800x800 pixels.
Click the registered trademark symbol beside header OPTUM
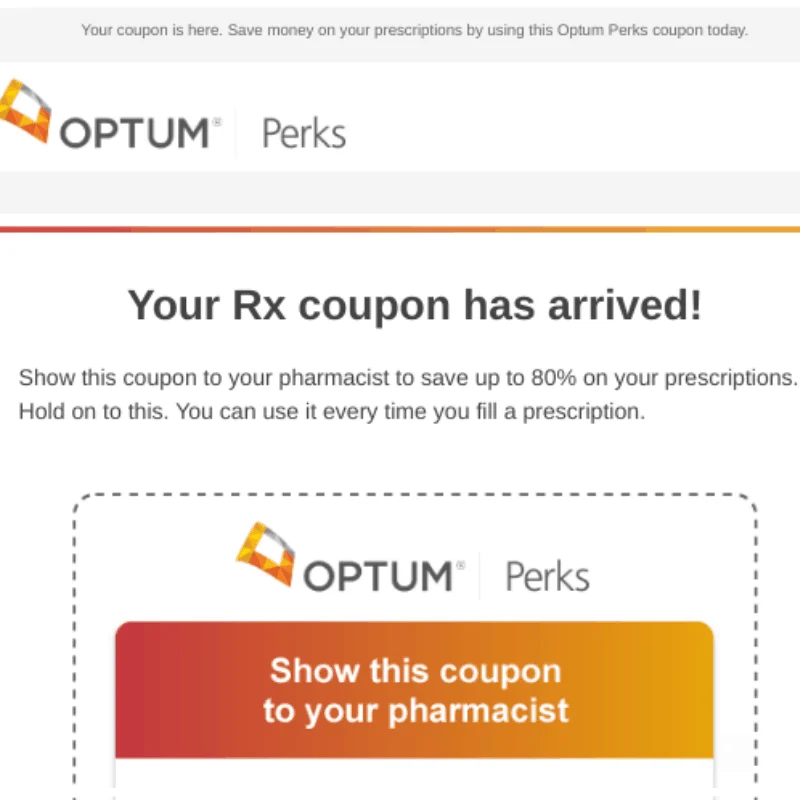pyautogui.click(x=216, y=121)
